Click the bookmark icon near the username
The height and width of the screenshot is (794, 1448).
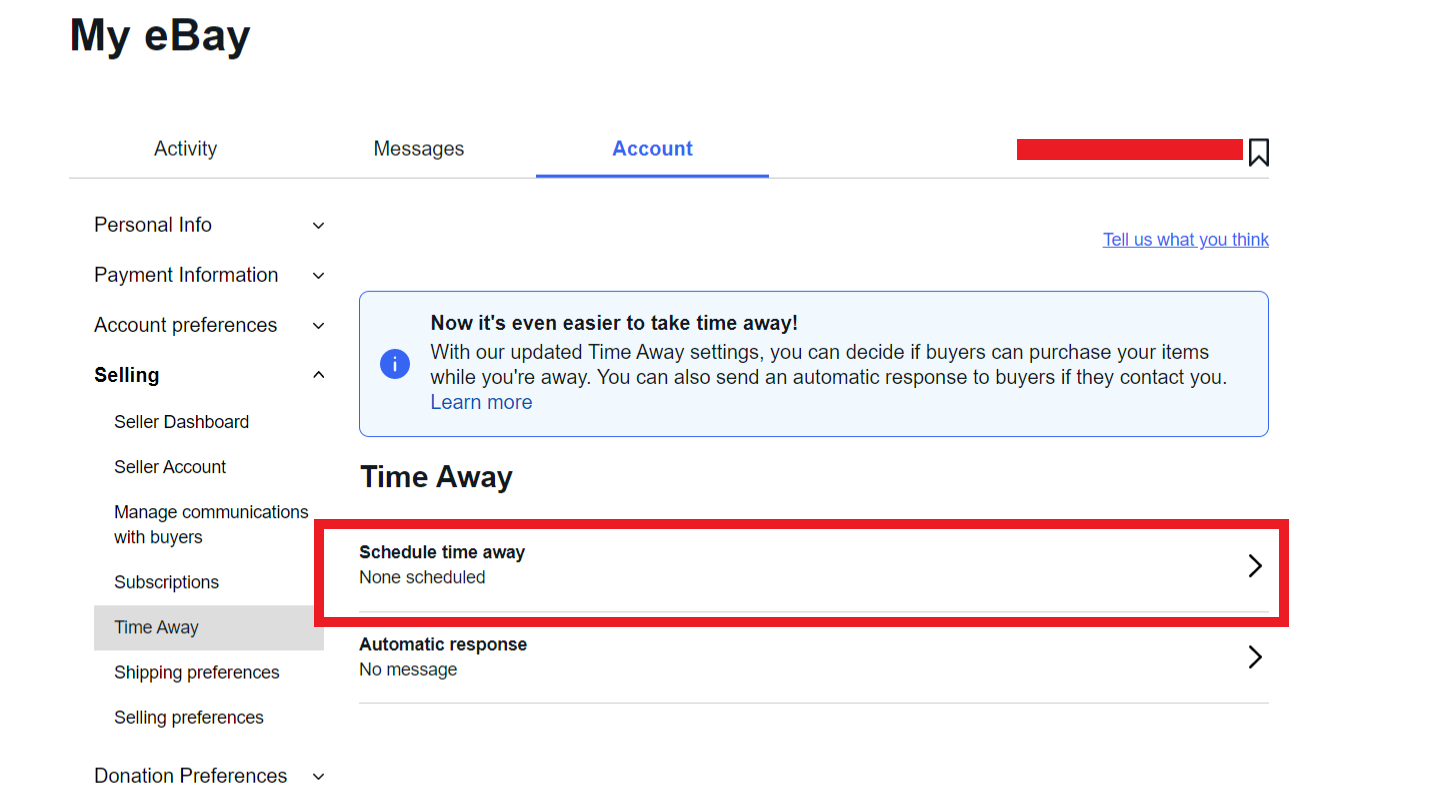coord(1258,152)
